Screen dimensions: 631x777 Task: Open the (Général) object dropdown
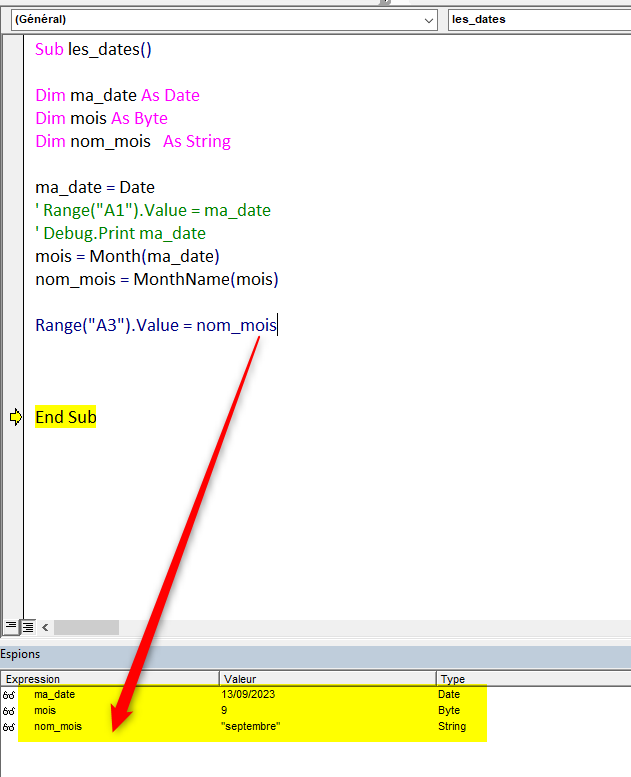tap(224, 20)
